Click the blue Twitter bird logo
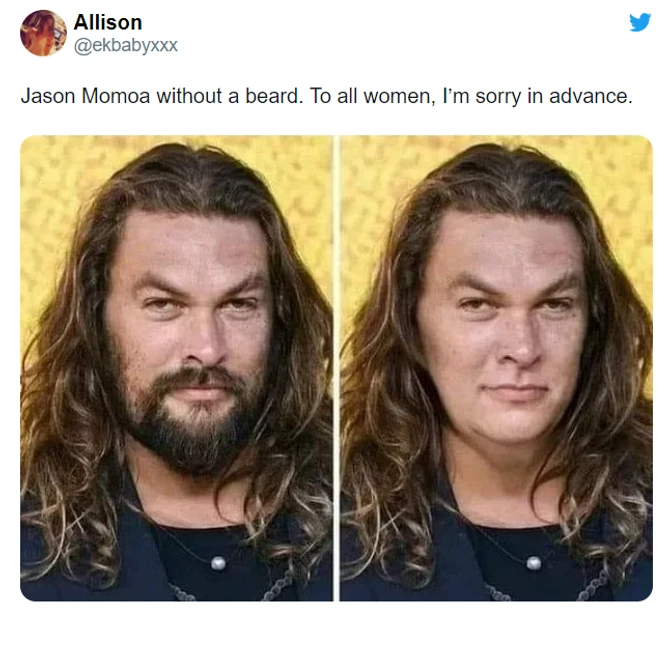Image resolution: width=670 pixels, height=658 pixels. (x=640, y=22)
